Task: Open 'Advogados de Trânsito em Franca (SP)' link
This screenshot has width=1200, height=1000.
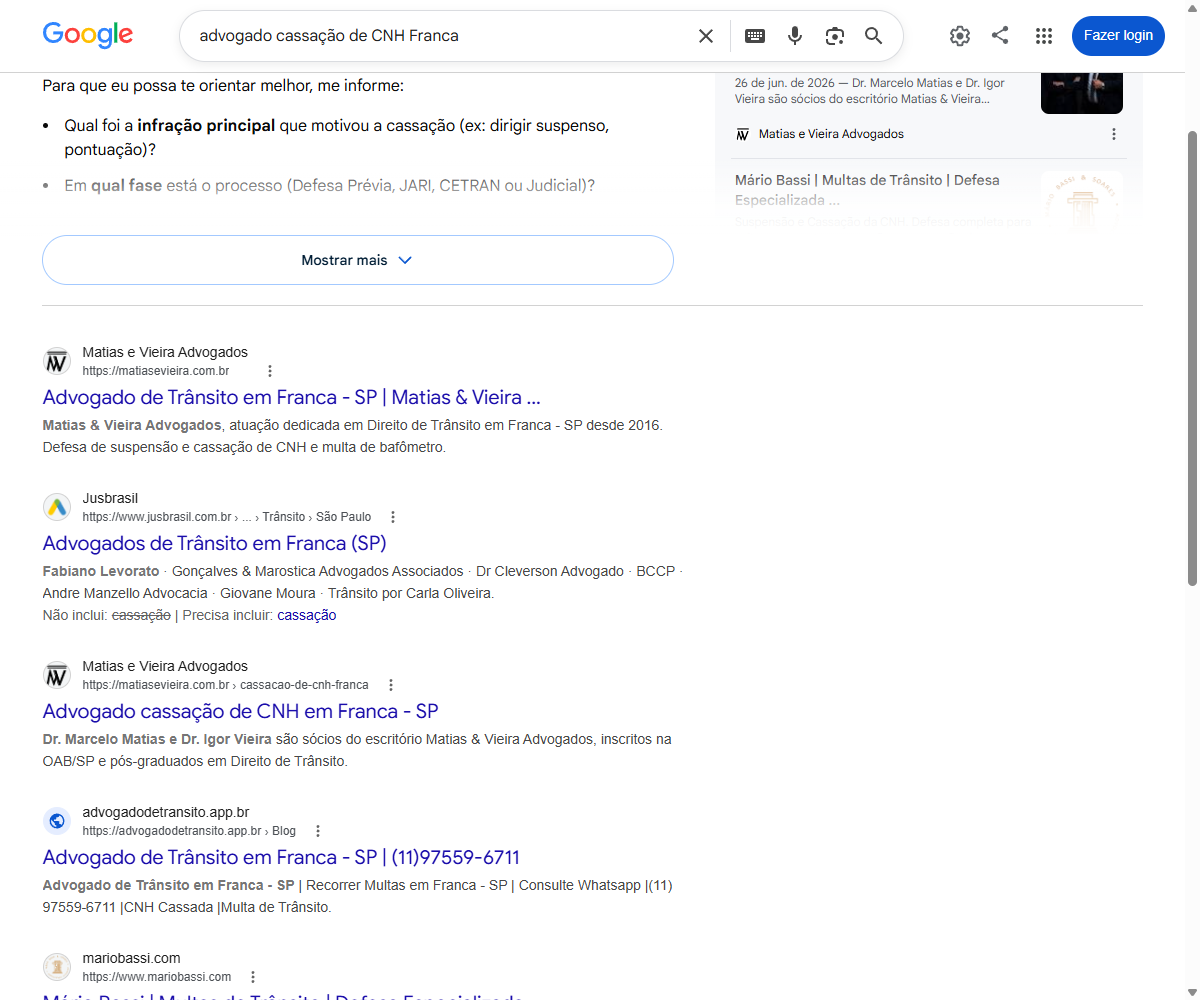Action: [x=214, y=544]
